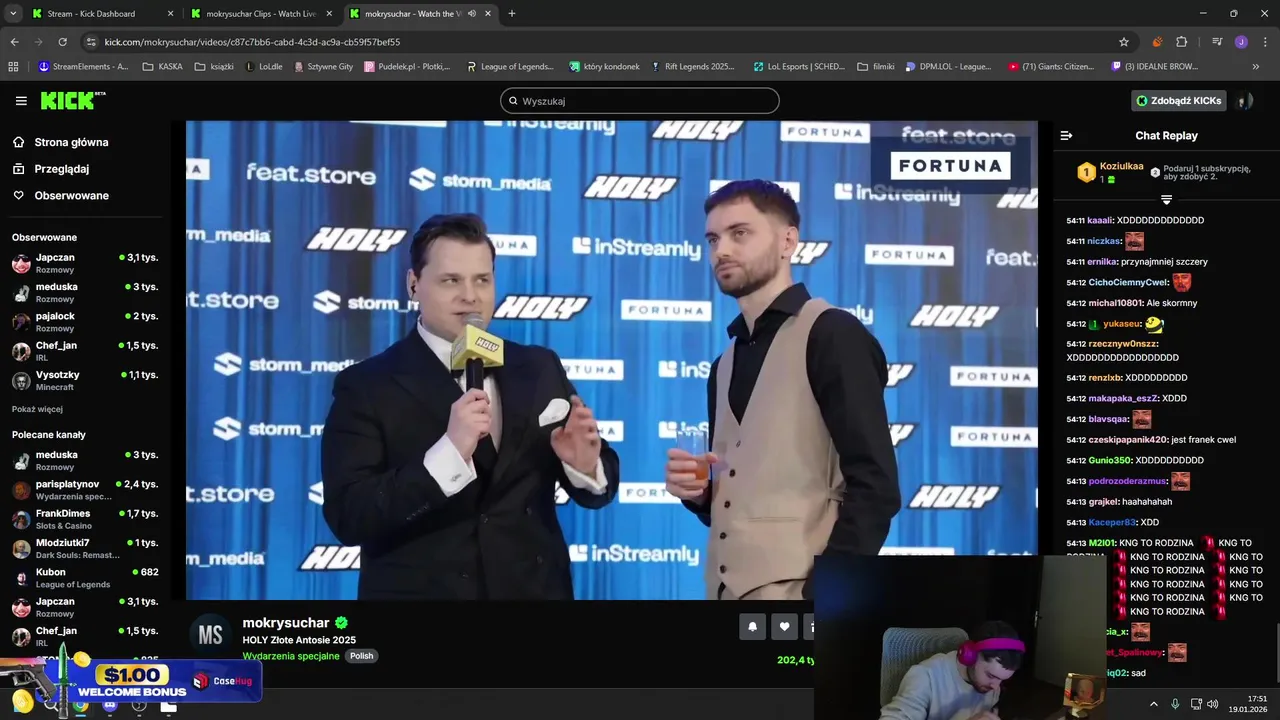This screenshot has height=720, width=1280.
Task: Close the Stream - Kick Dashboard tab
Action: coord(170,14)
